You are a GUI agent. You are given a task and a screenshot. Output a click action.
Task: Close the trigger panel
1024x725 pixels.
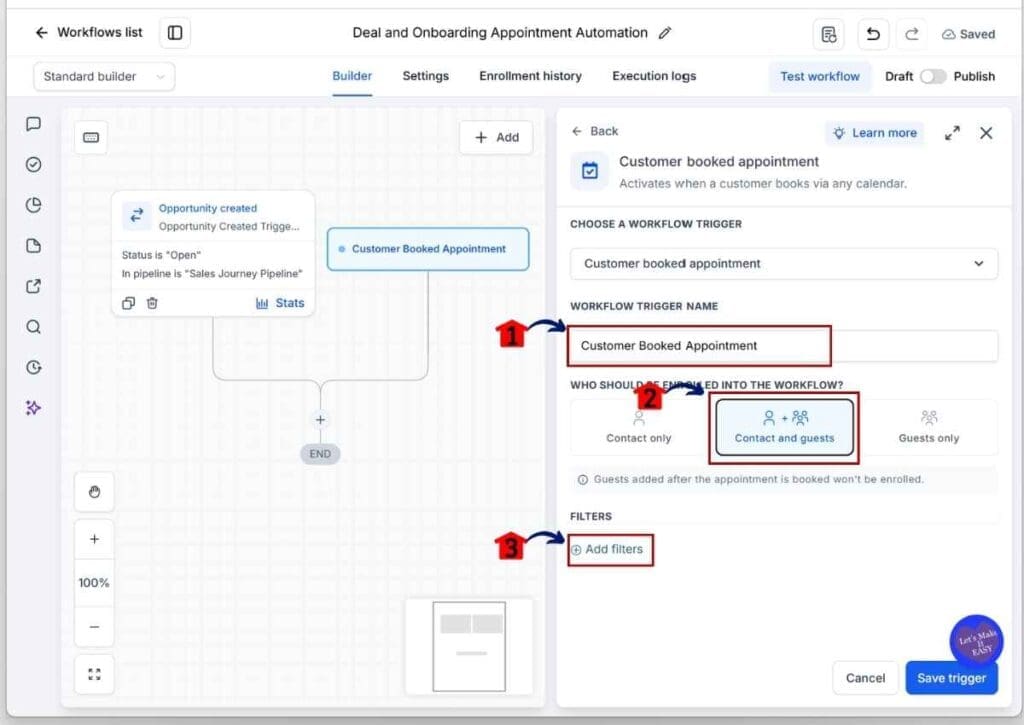[x=986, y=133]
